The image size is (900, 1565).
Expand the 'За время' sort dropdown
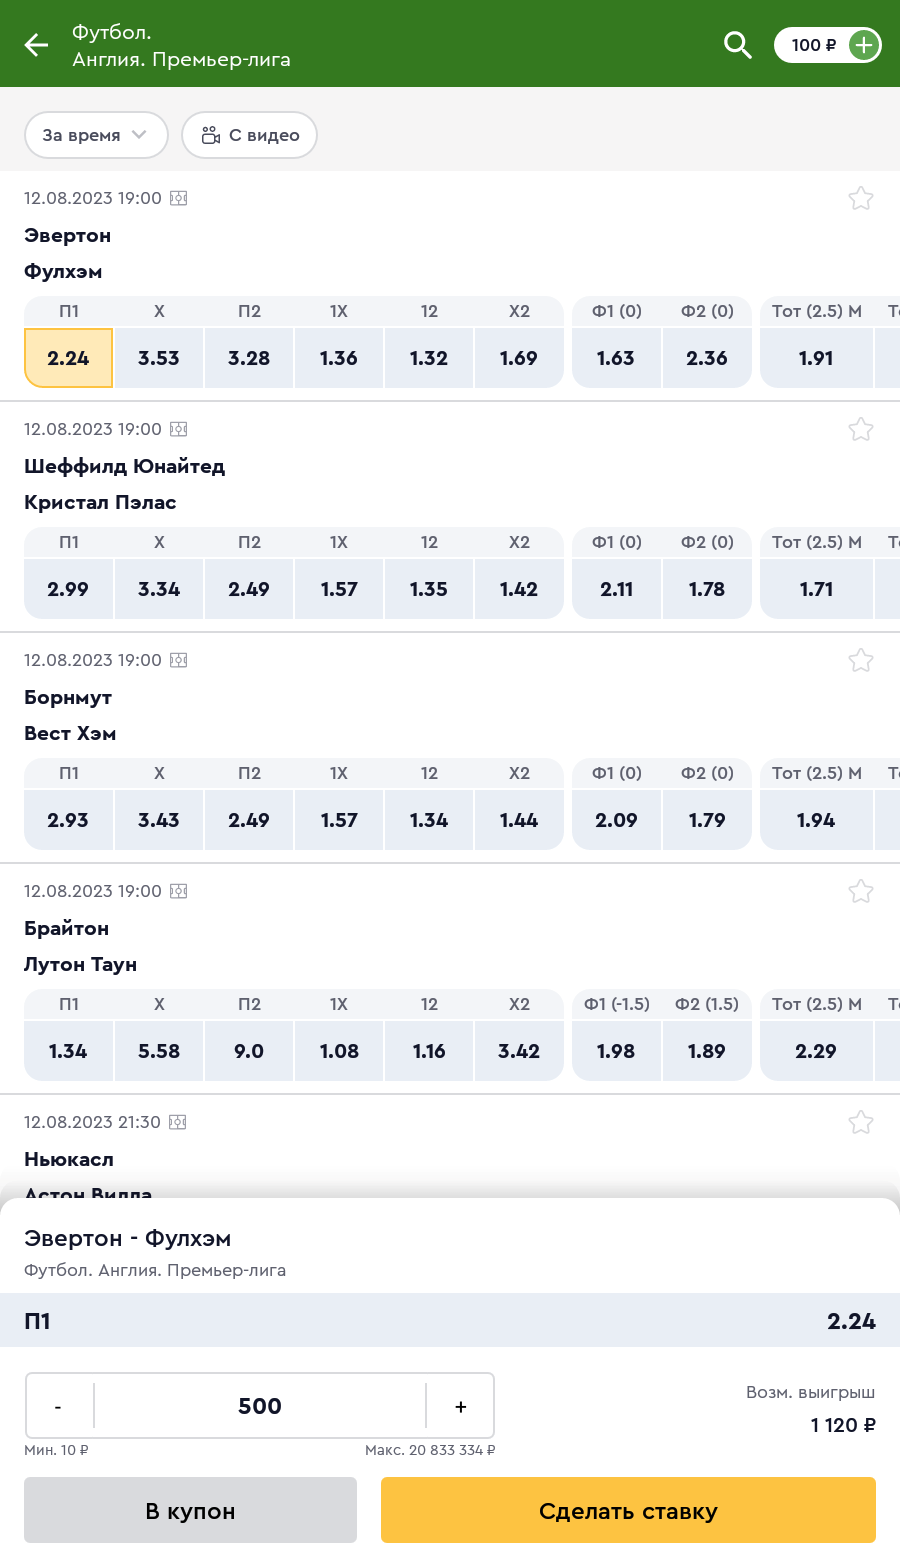click(96, 135)
